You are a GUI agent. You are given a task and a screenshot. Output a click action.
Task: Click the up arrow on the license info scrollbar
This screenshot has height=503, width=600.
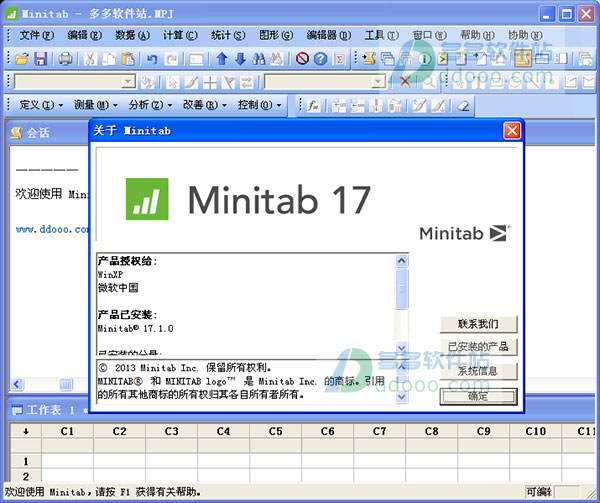[x=401, y=261]
